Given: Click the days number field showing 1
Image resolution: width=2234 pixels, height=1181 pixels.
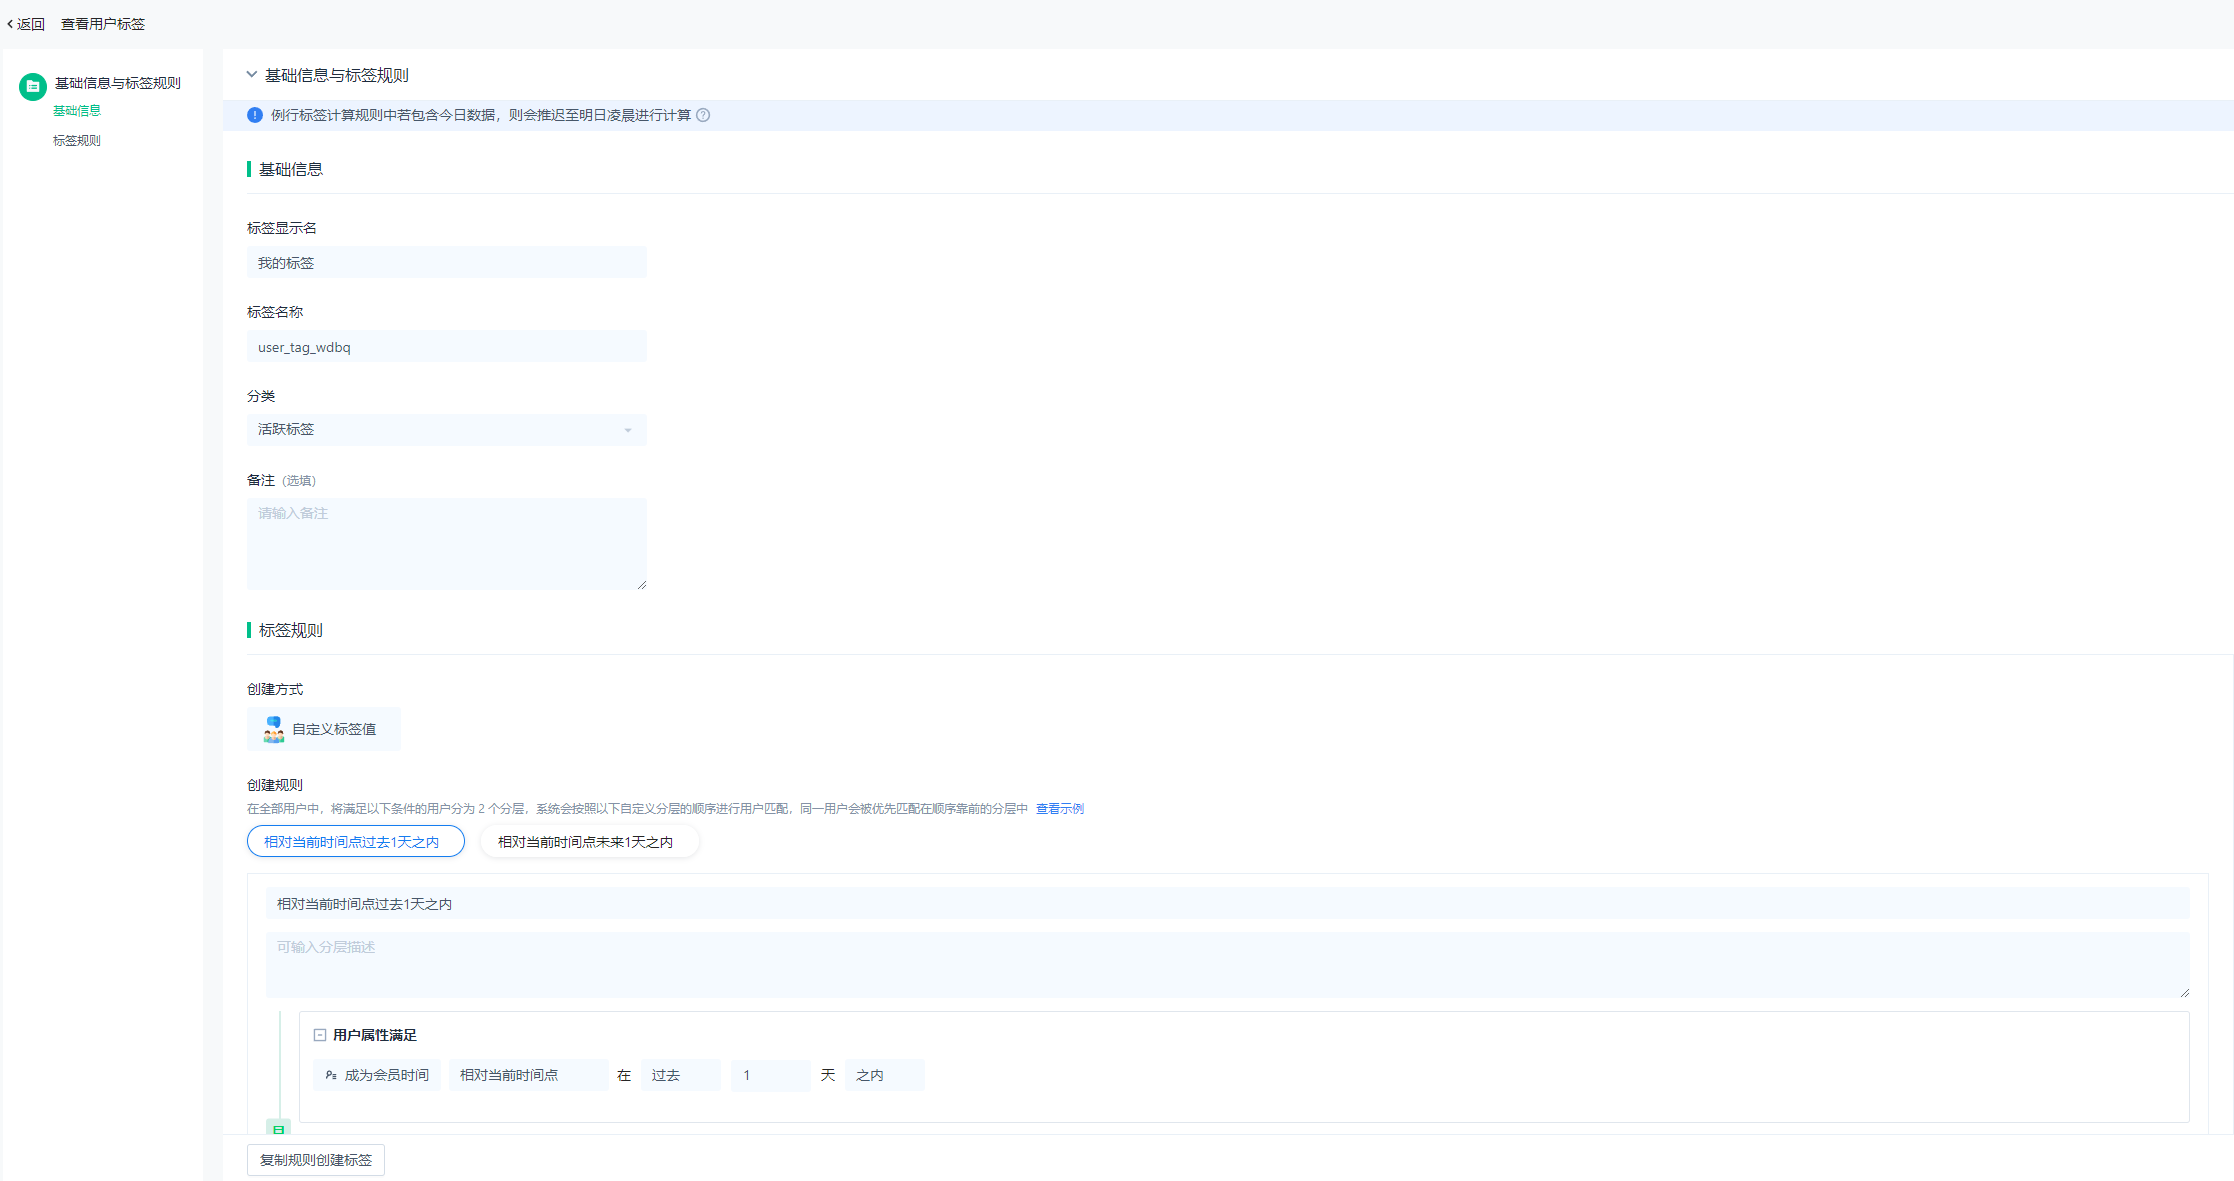Looking at the screenshot, I should [771, 1076].
